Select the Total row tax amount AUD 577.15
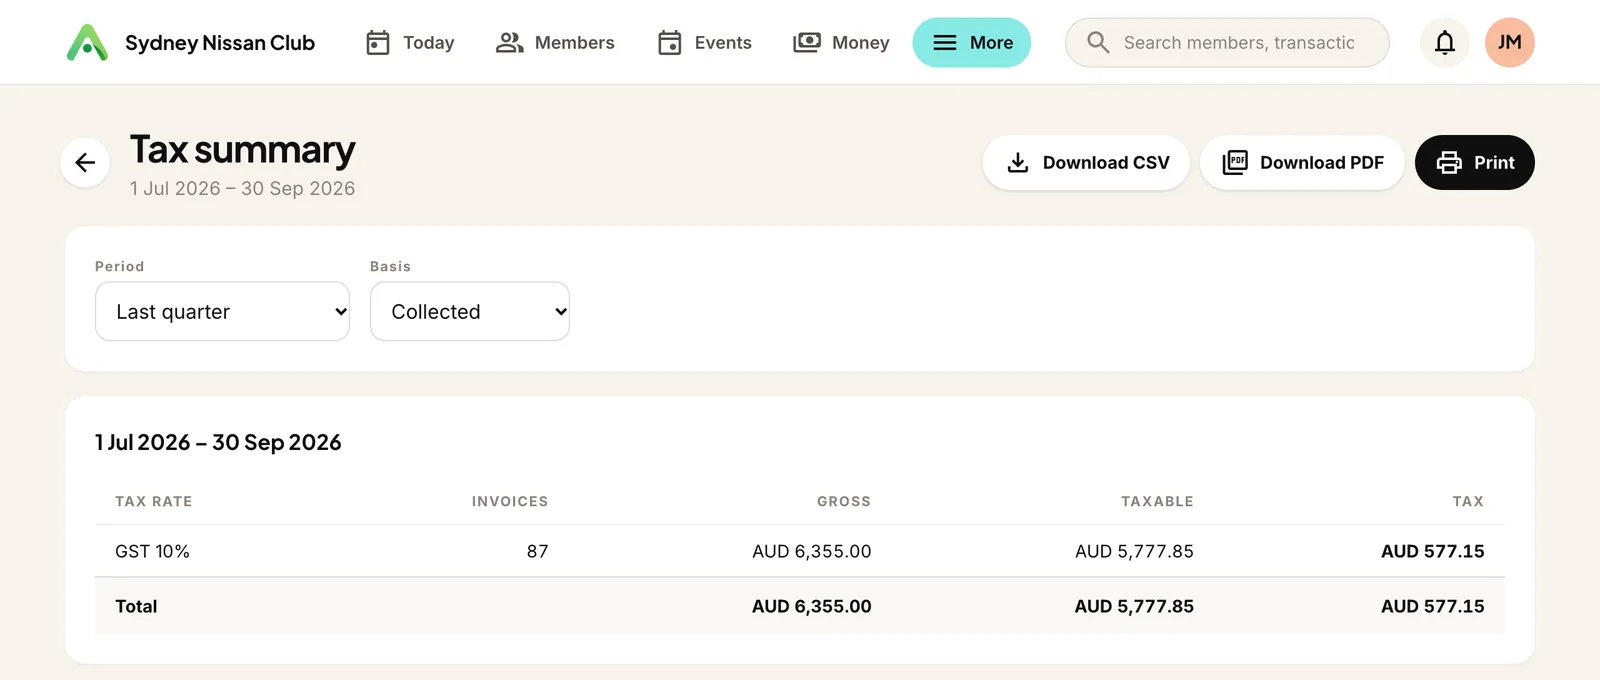1600x680 pixels. pos(1433,606)
